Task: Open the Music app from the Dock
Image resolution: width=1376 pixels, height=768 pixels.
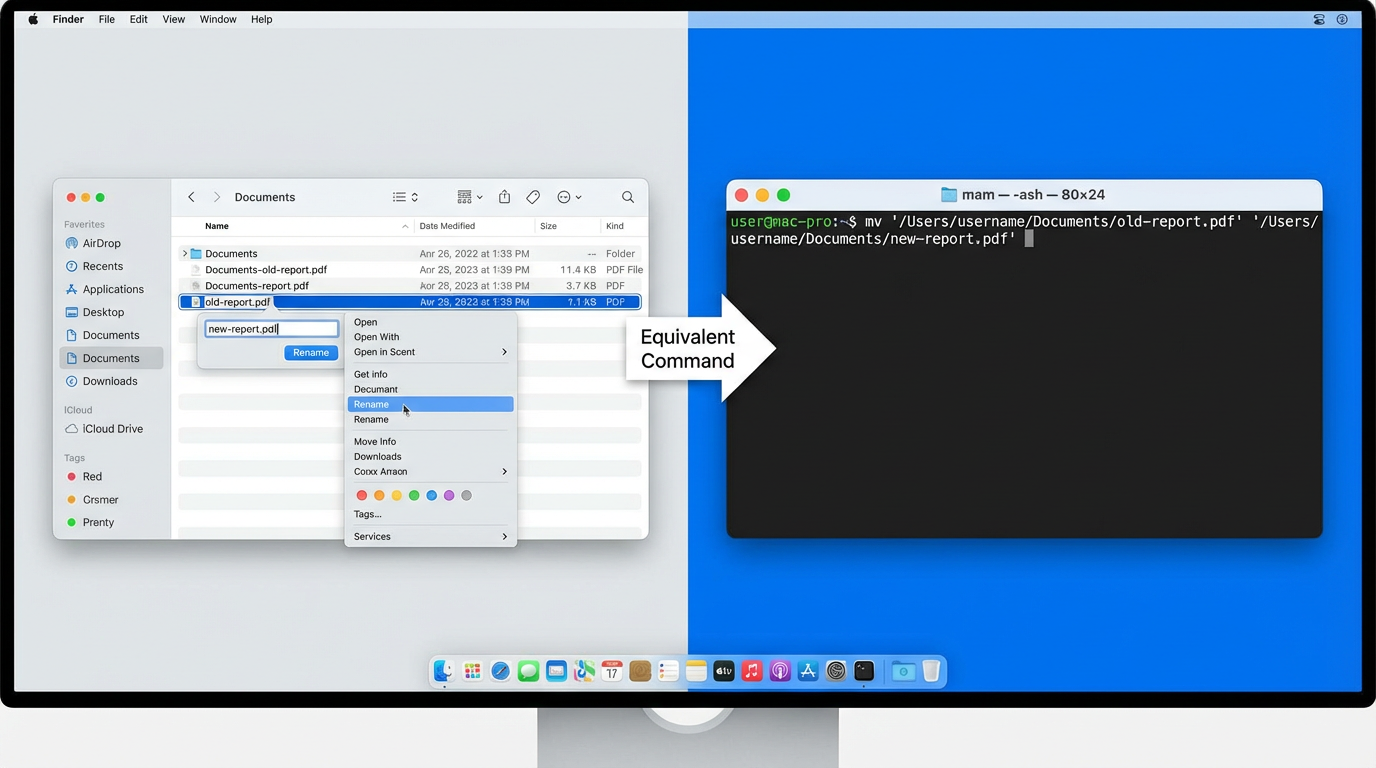Action: [751, 671]
